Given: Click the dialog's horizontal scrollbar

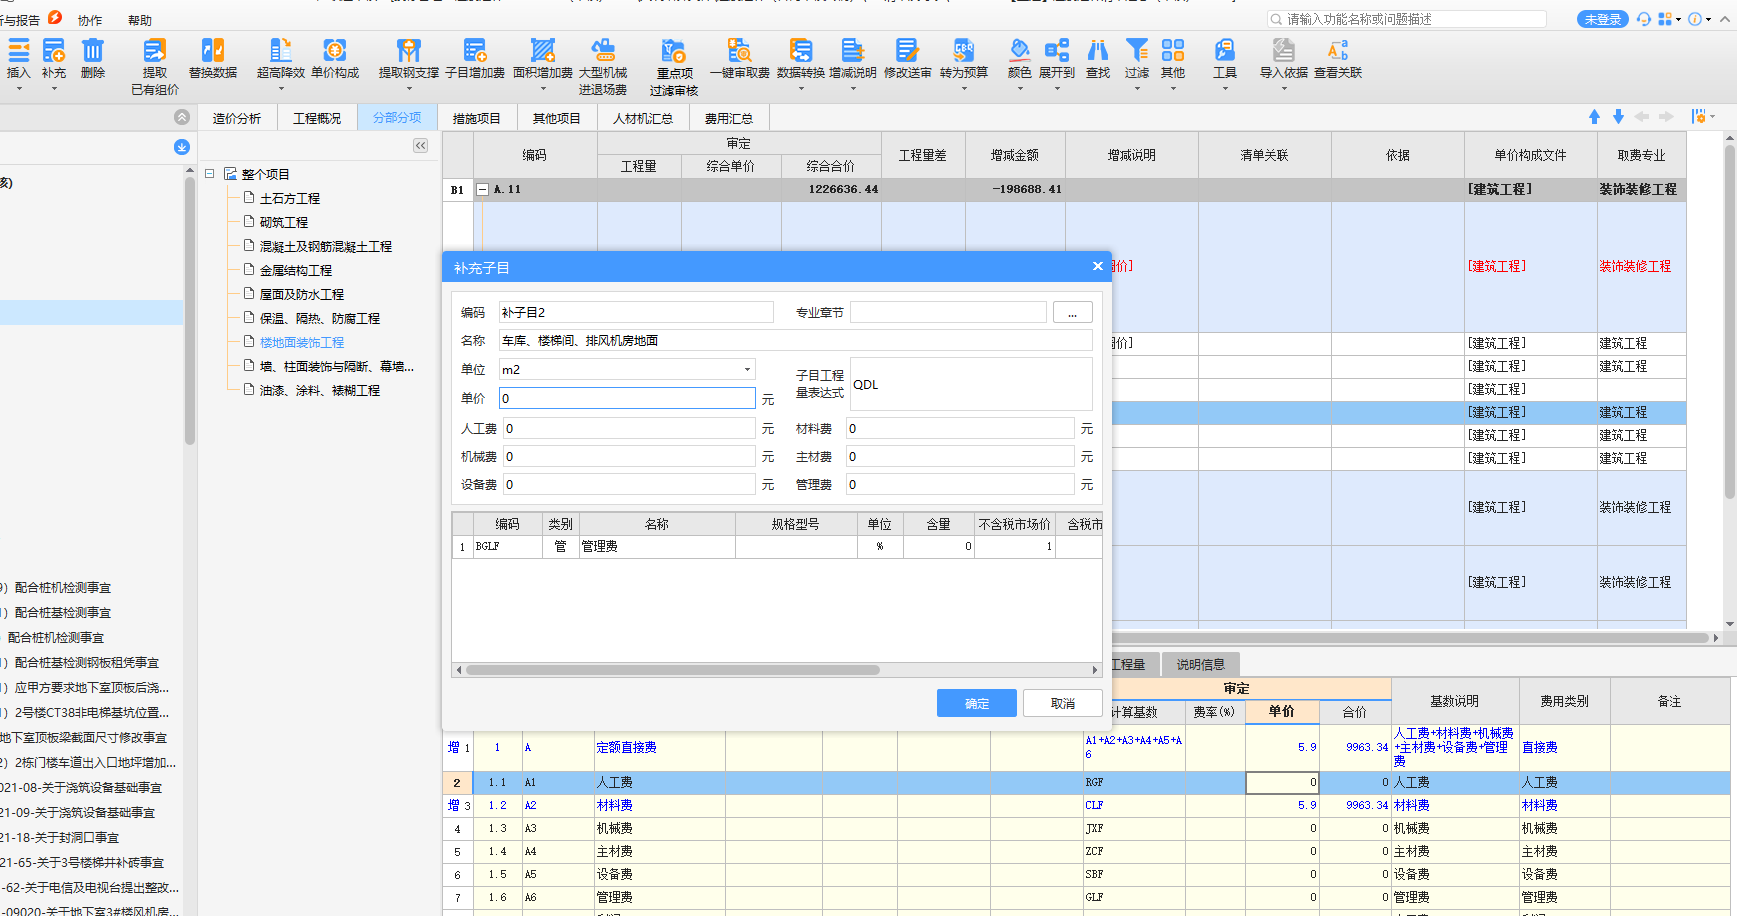Looking at the screenshot, I should point(673,670).
